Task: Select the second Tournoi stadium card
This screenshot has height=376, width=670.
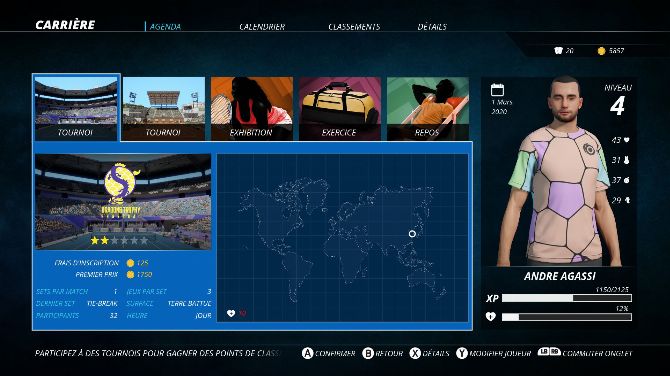Action: pyautogui.click(x=164, y=109)
